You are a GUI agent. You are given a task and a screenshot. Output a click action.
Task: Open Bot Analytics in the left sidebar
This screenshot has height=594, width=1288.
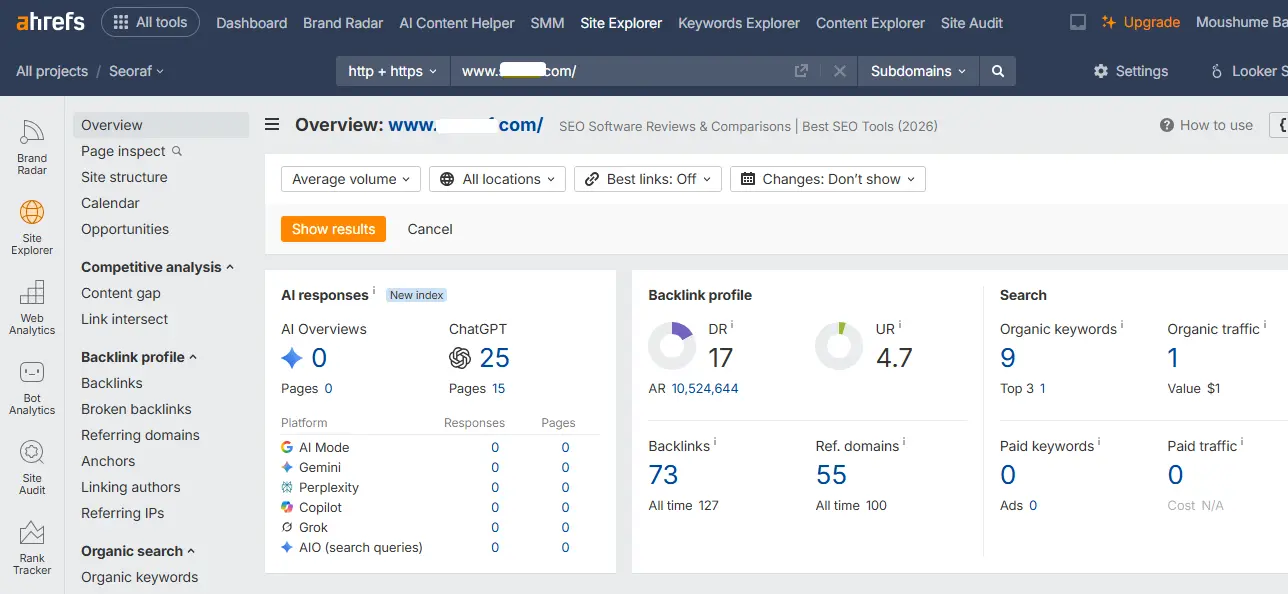click(x=32, y=387)
